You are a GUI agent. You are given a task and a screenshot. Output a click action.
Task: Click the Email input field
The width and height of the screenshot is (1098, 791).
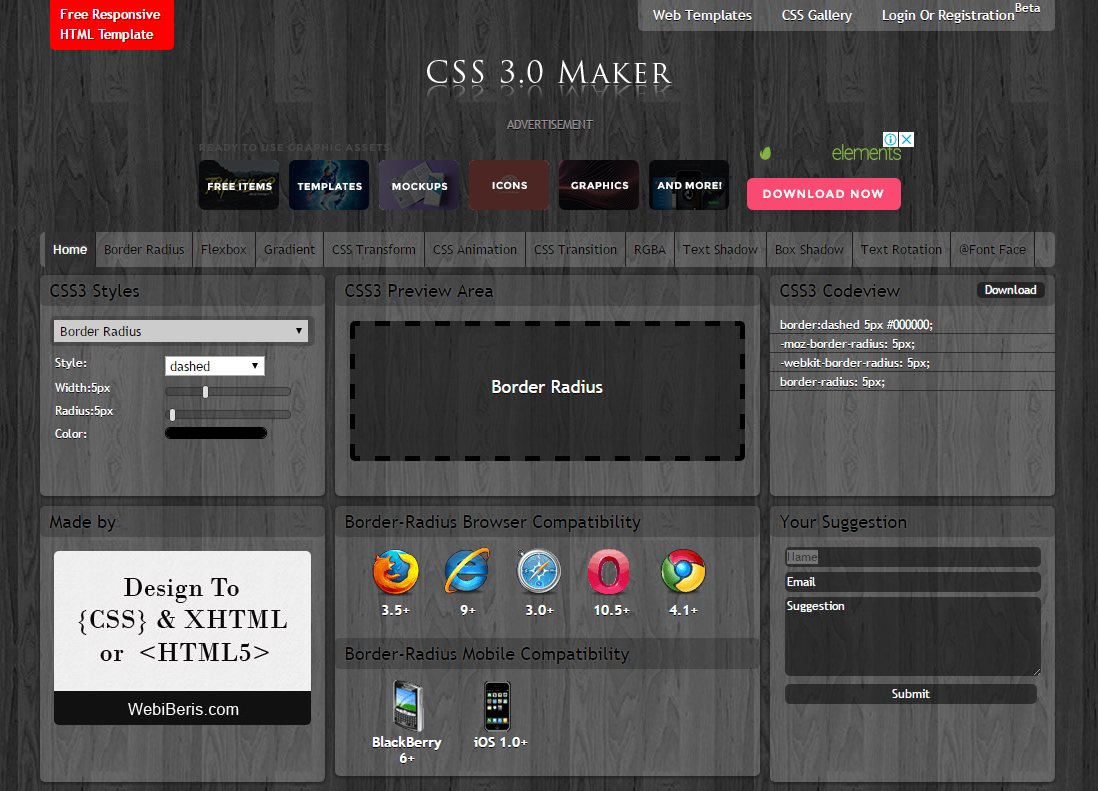912,582
